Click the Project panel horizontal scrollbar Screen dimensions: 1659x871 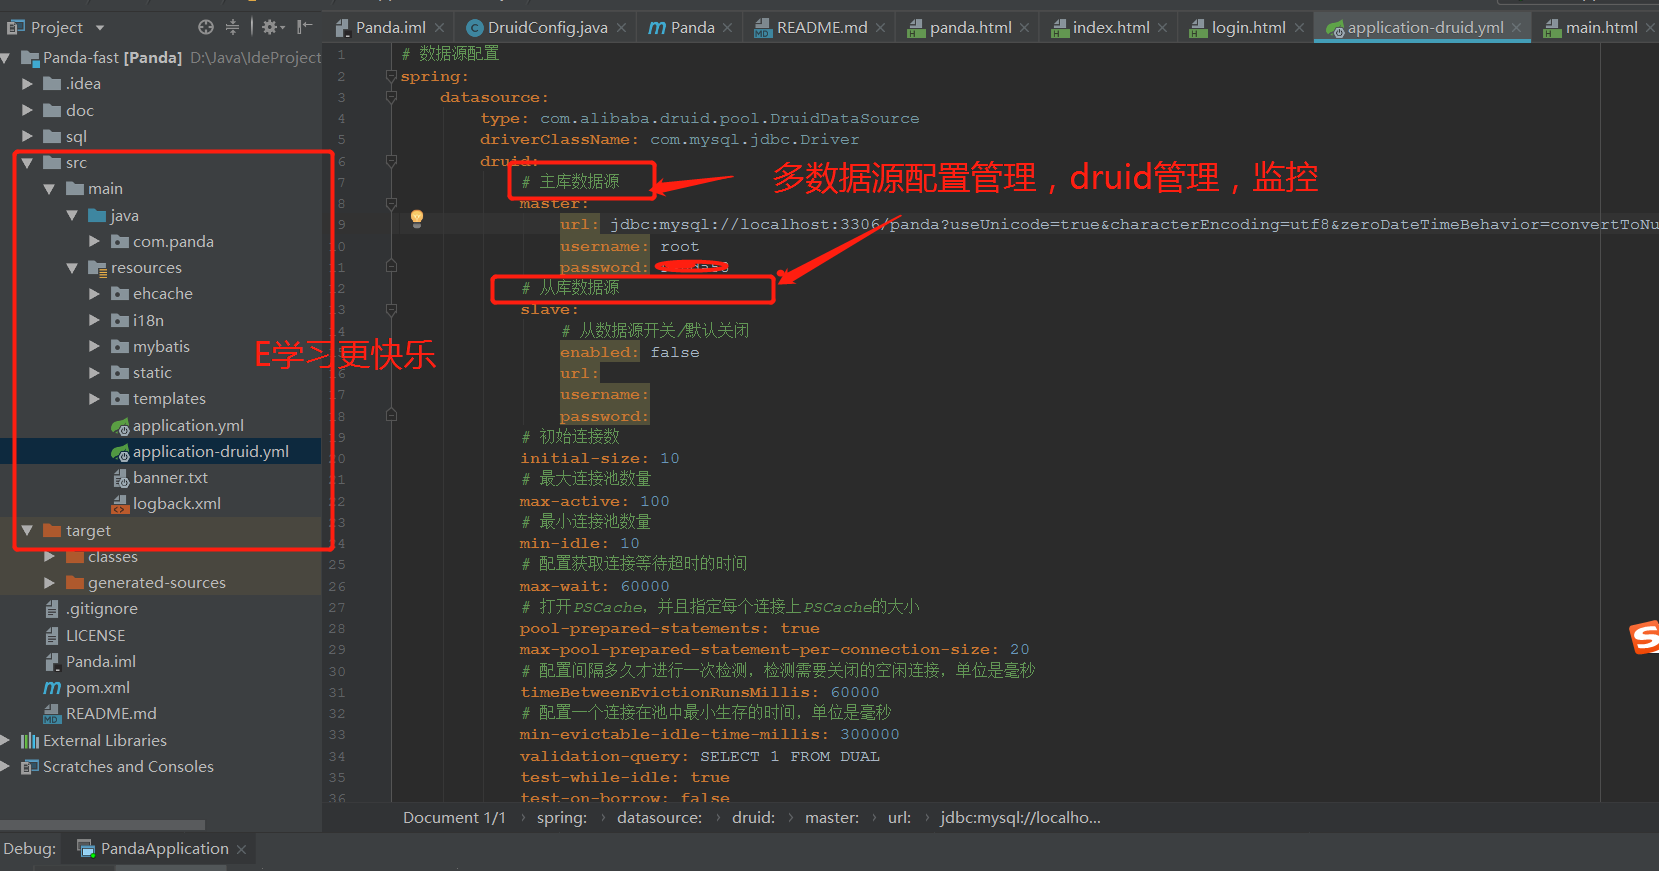pos(102,825)
